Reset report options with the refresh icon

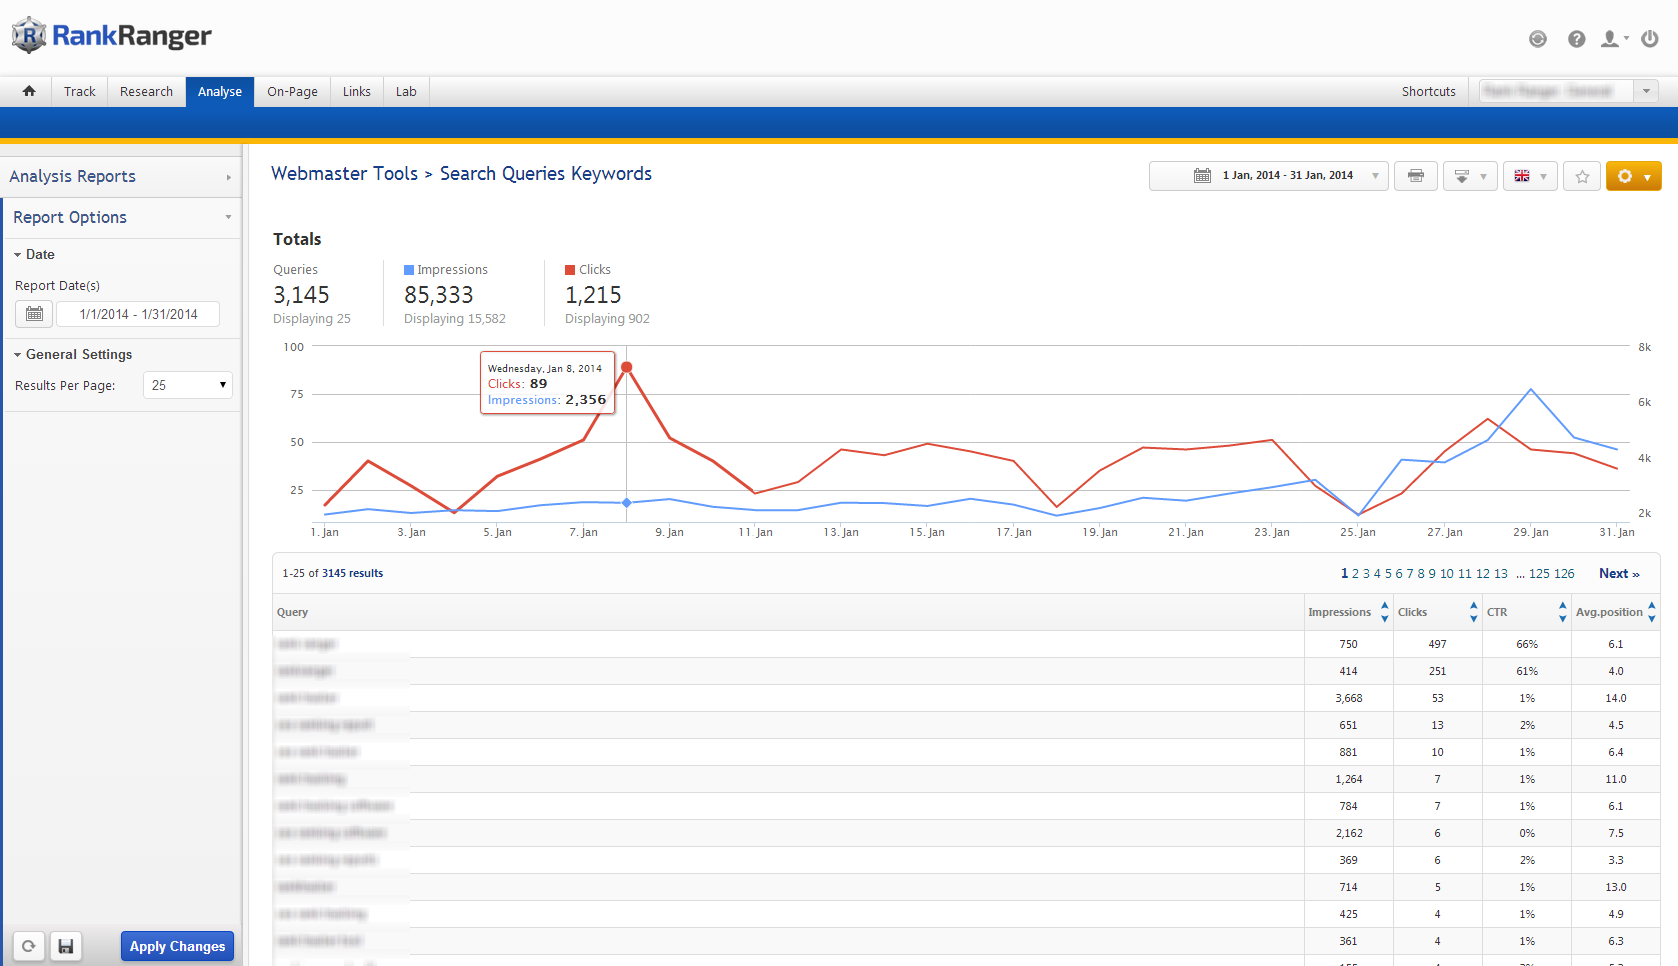pos(29,946)
